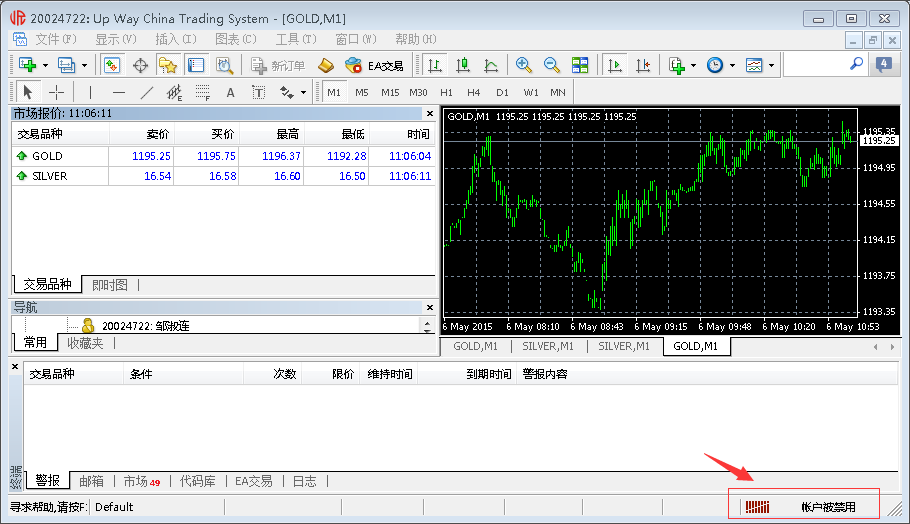This screenshot has height=524, width=910.
Task: Select the Vertical Line drawing tool
Action: pos(90,92)
